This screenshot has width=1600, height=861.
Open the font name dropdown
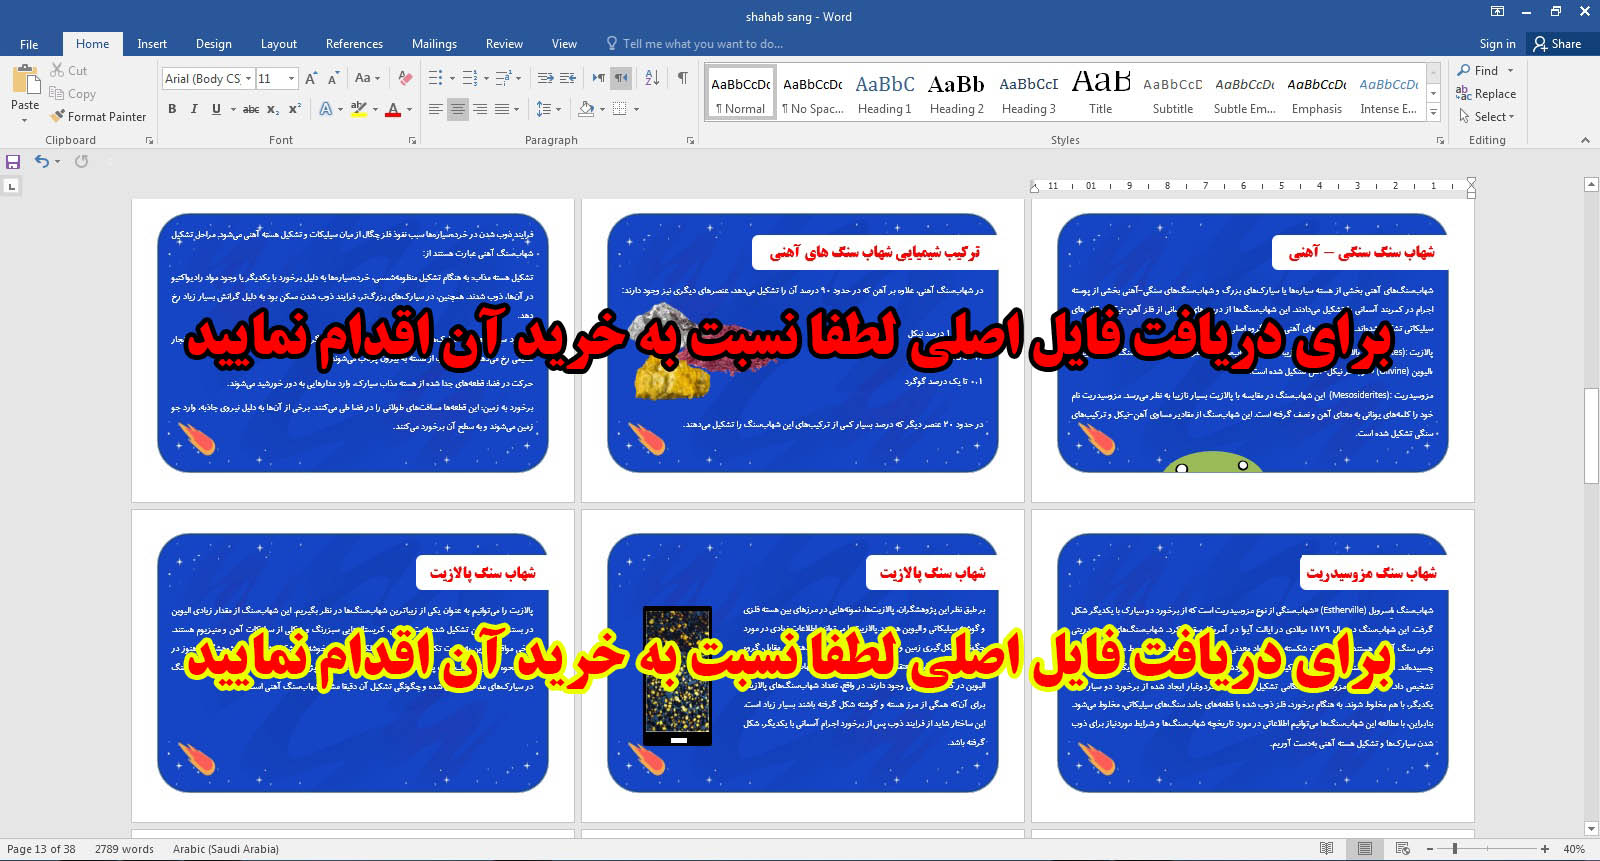248,78
